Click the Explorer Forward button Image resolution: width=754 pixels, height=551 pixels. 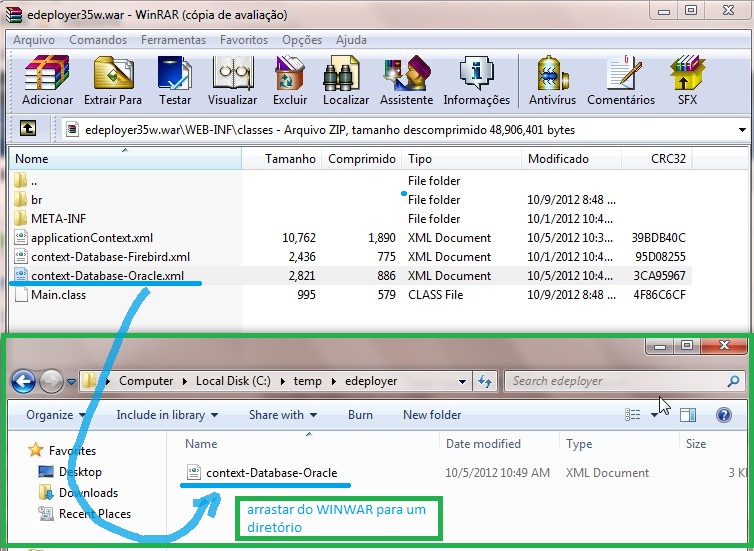[x=51, y=381]
